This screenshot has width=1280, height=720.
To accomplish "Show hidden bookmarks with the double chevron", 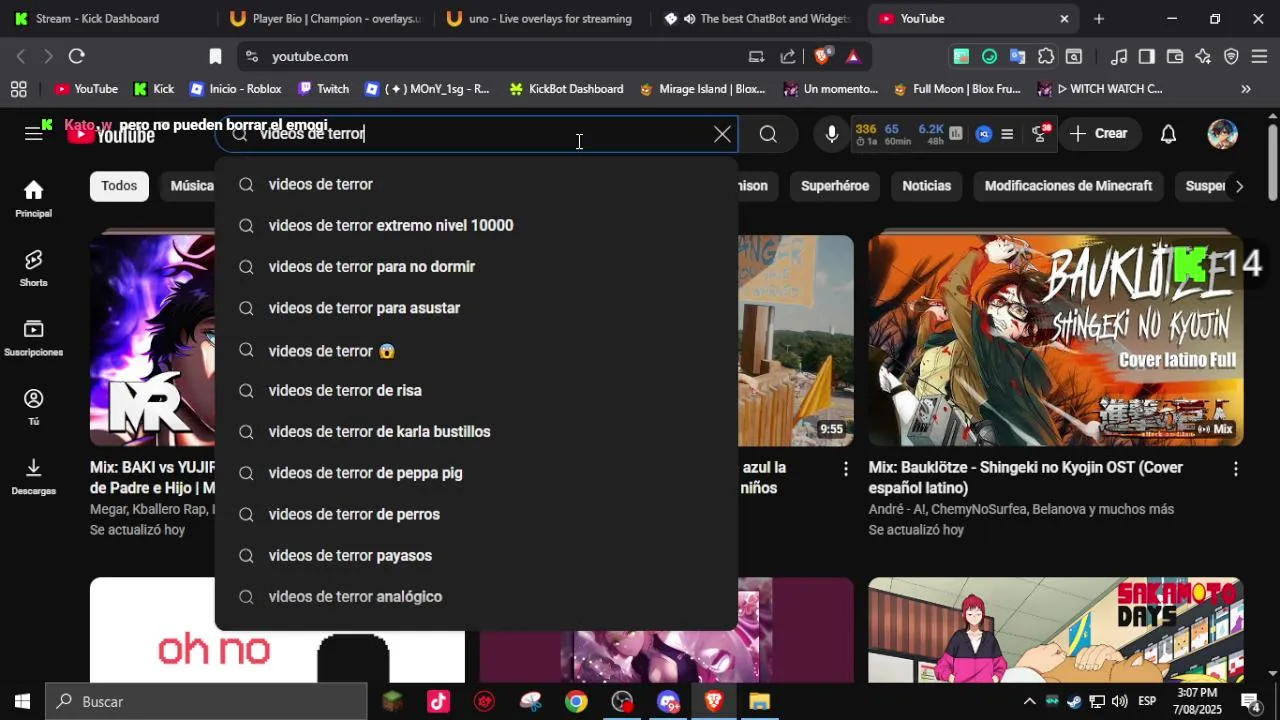I will [x=1246, y=89].
